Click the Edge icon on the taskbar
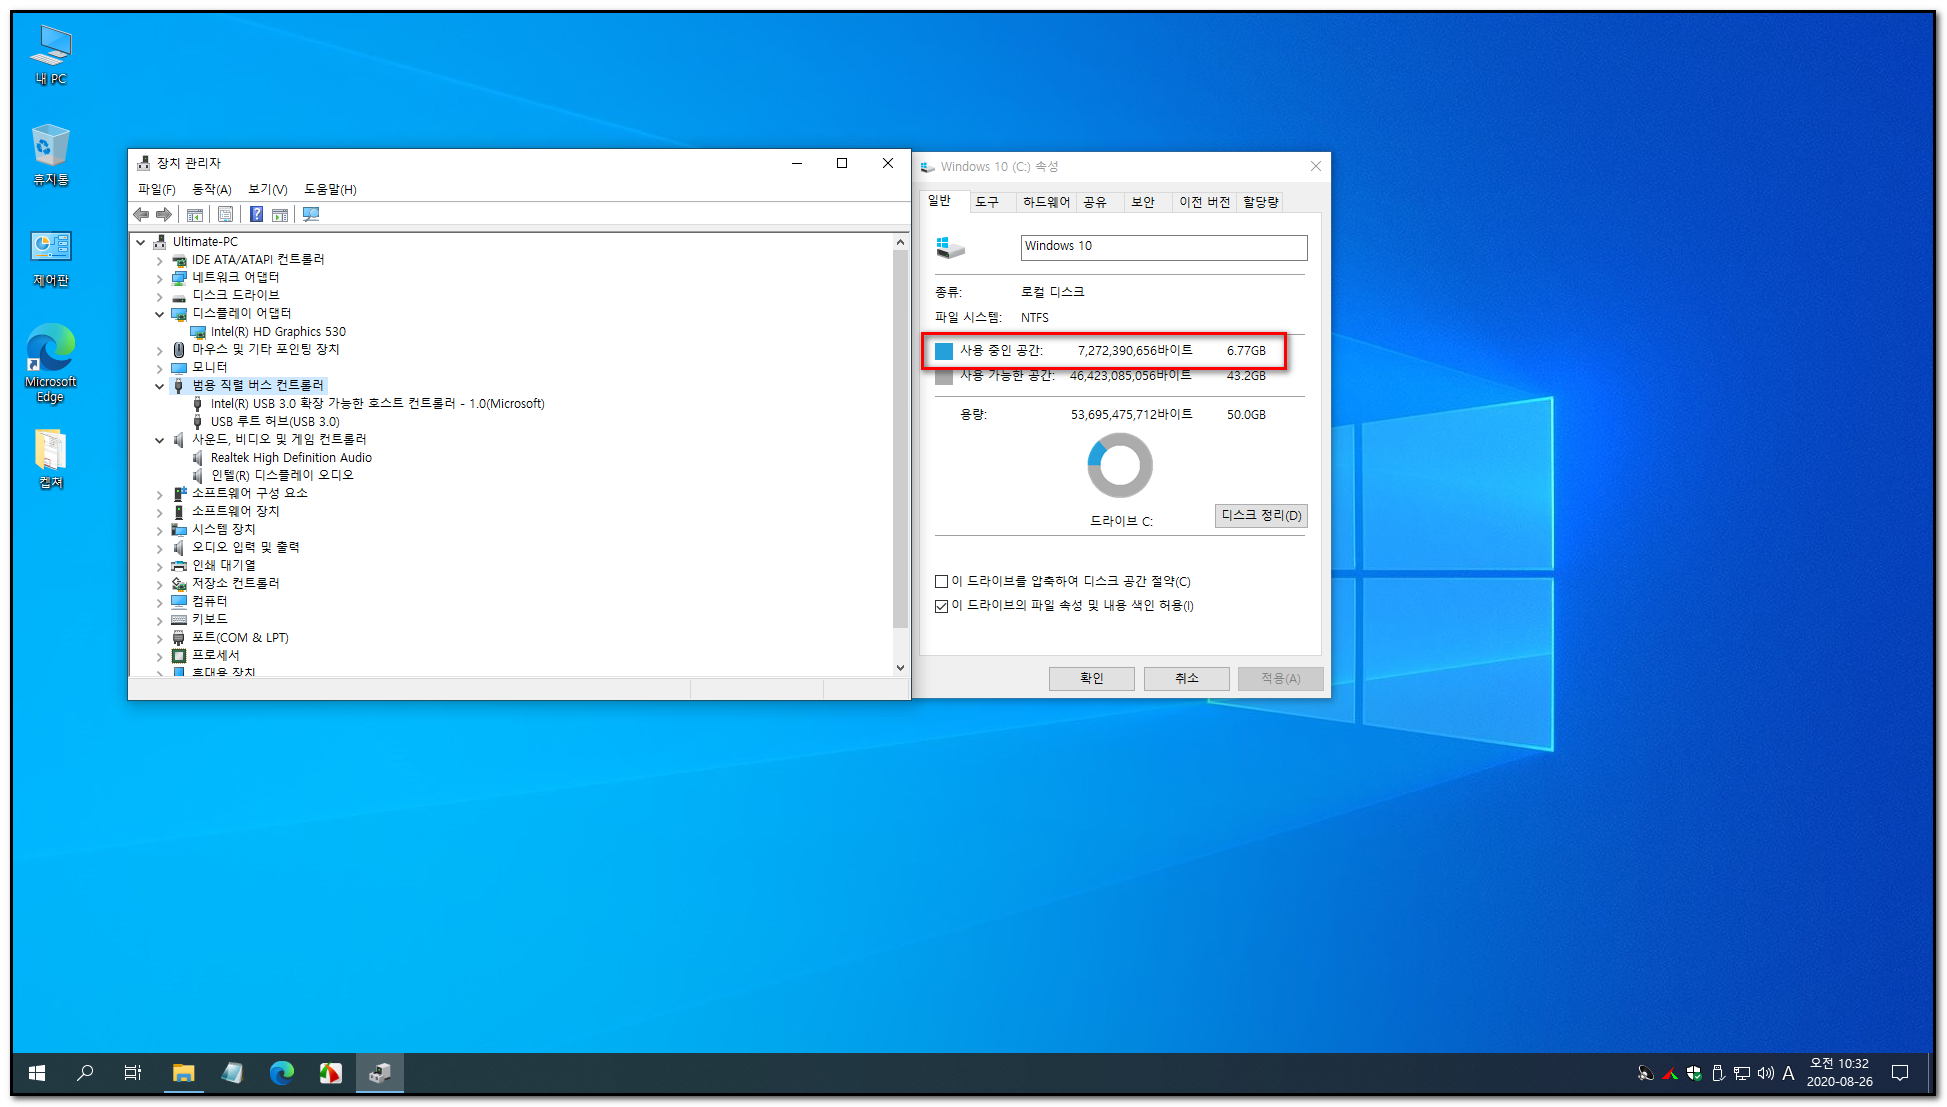The width and height of the screenshot is (1947, 1107). (x=282, y=1073)
